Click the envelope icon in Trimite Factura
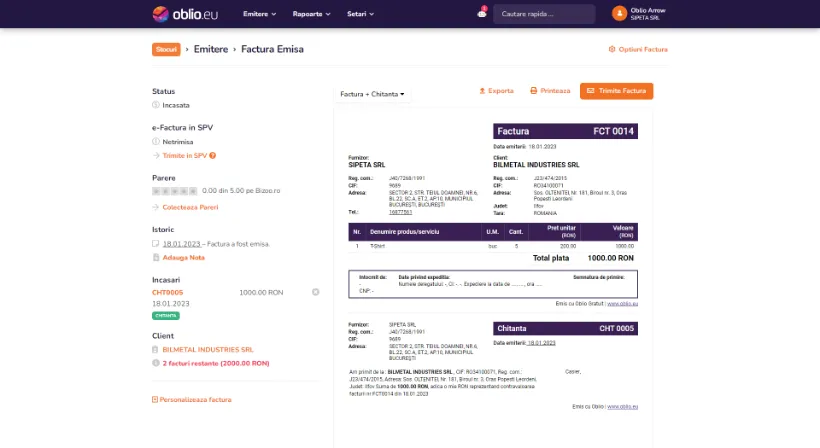The image size is (820, 448). tap(590, 91)
